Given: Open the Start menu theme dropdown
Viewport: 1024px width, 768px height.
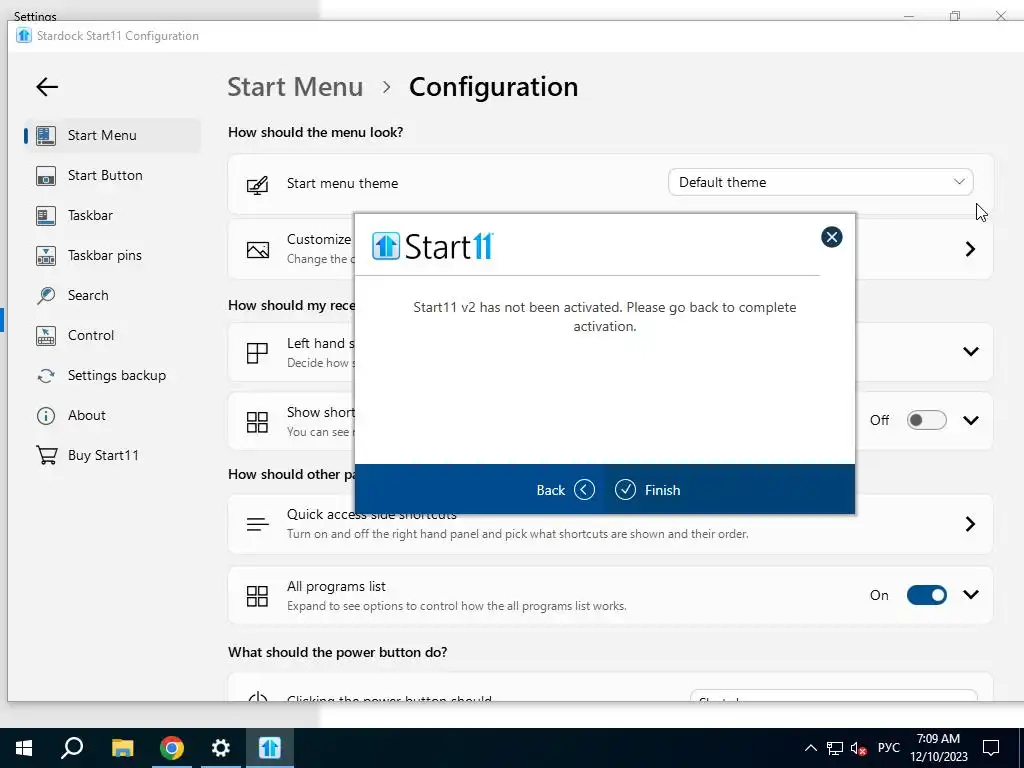Looking at the screenshot, I should click(x=820, y=182).
